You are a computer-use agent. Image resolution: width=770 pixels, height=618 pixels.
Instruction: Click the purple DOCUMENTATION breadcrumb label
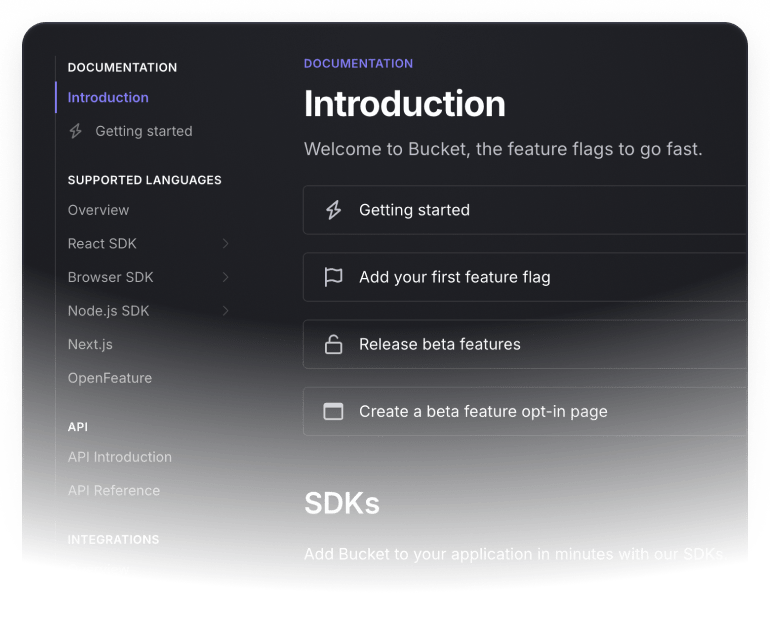point(358,63)
